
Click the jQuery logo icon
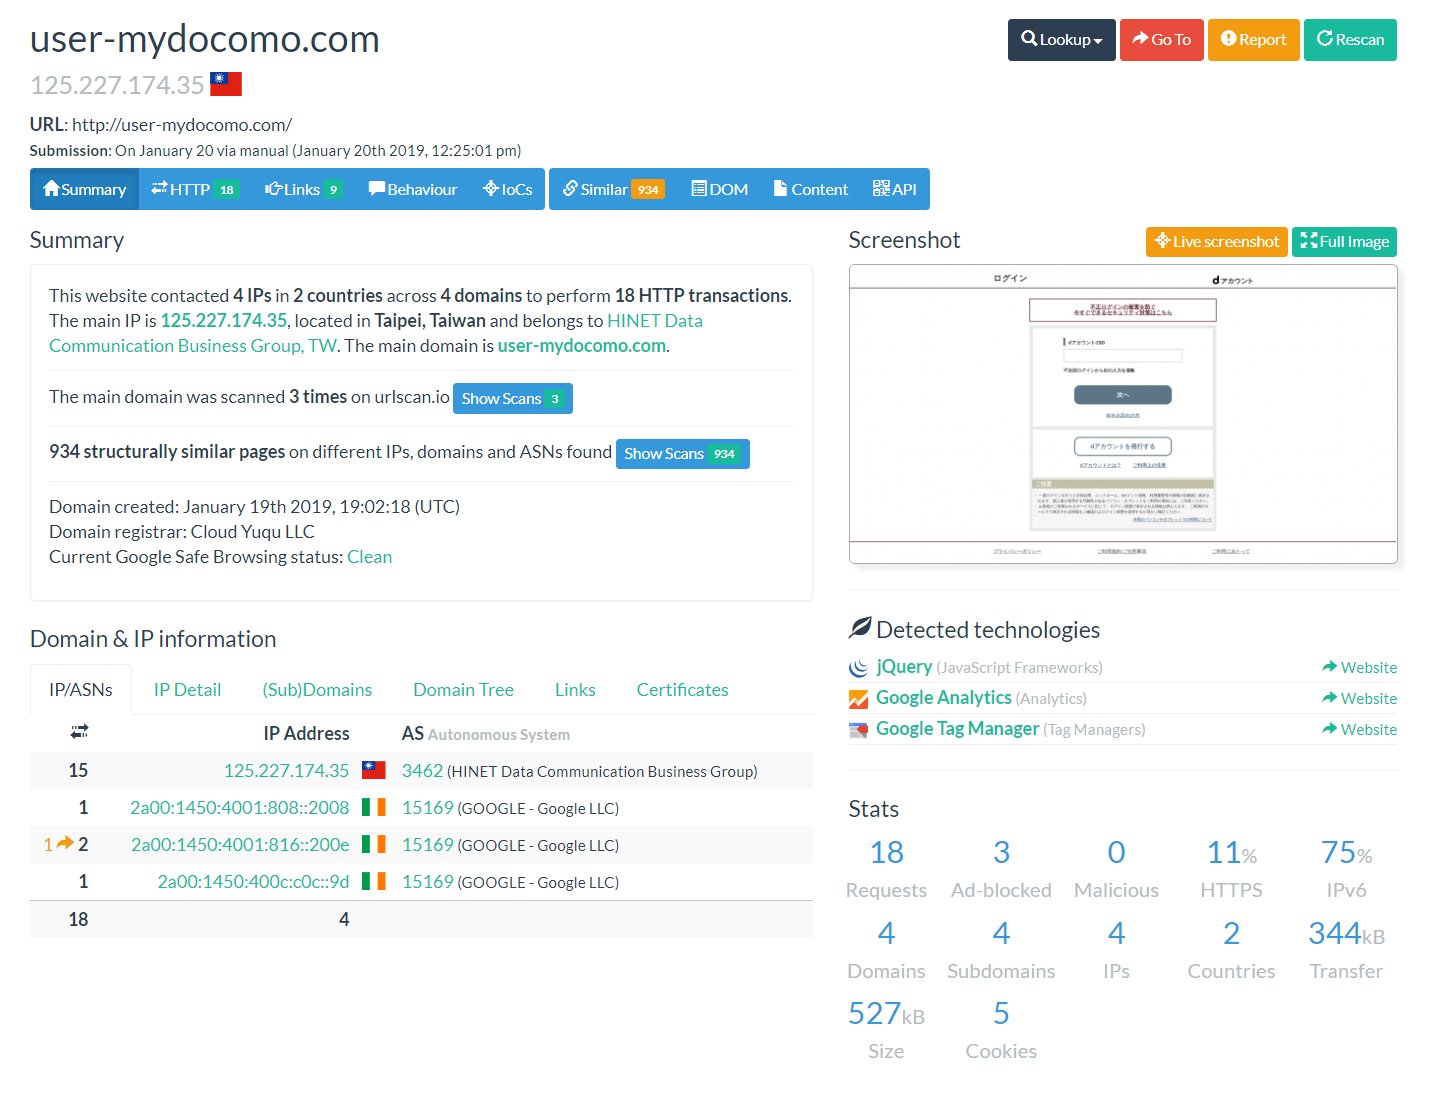(859, 668)
